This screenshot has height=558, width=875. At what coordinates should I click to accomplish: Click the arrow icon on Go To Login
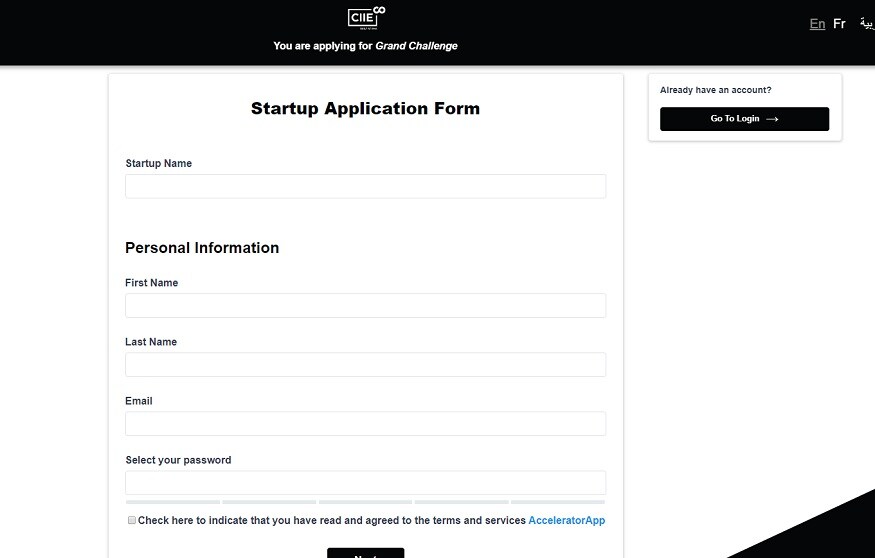click(772, 119)
